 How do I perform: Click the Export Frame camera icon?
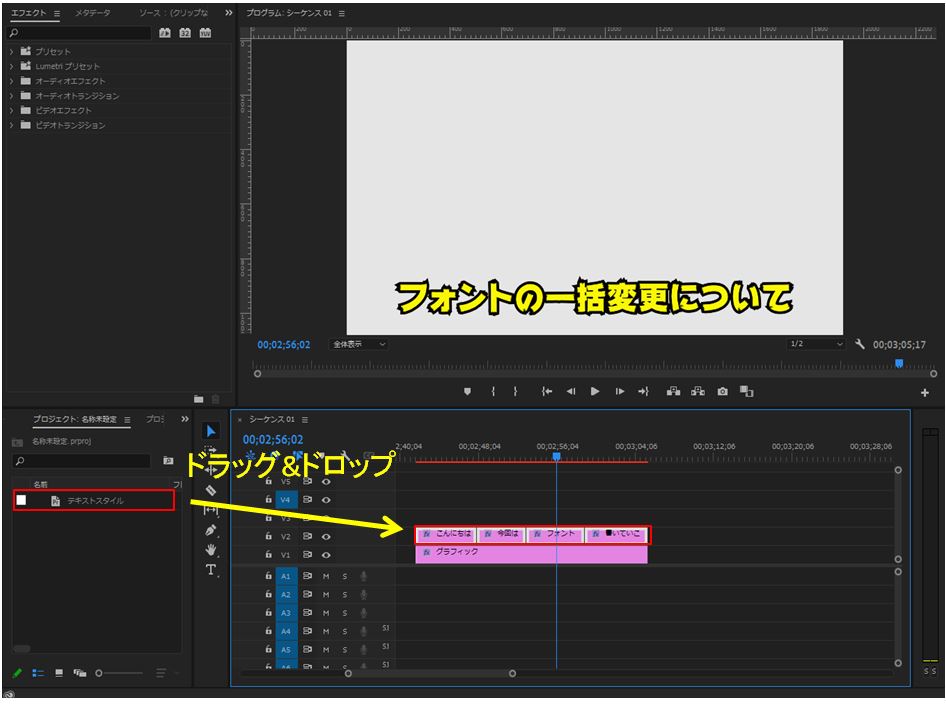[722, 392]
